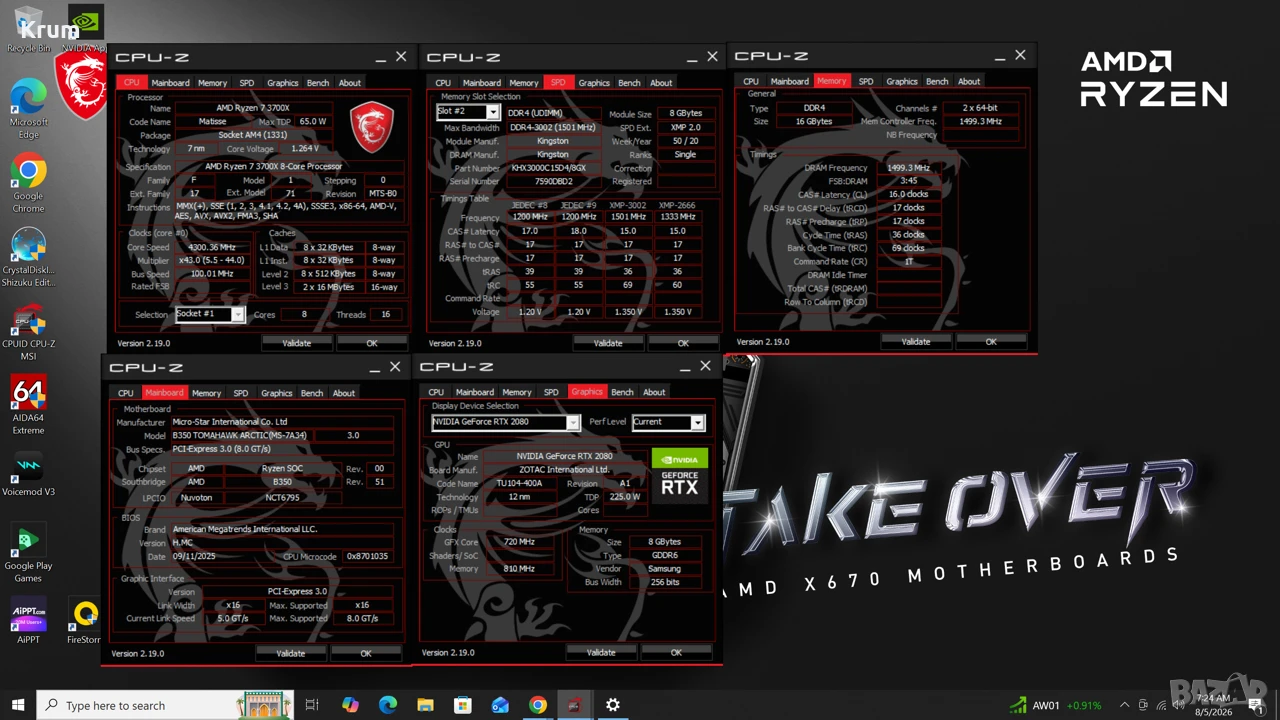
Task: Select the CPUID CPU-Z MSI desktop shortcut
Action: [x=28, y=334]
